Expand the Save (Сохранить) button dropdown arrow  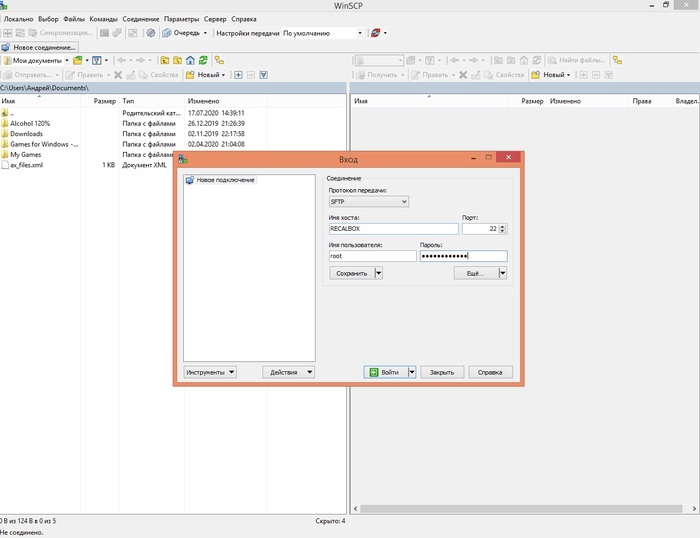[x=378, y=273]
